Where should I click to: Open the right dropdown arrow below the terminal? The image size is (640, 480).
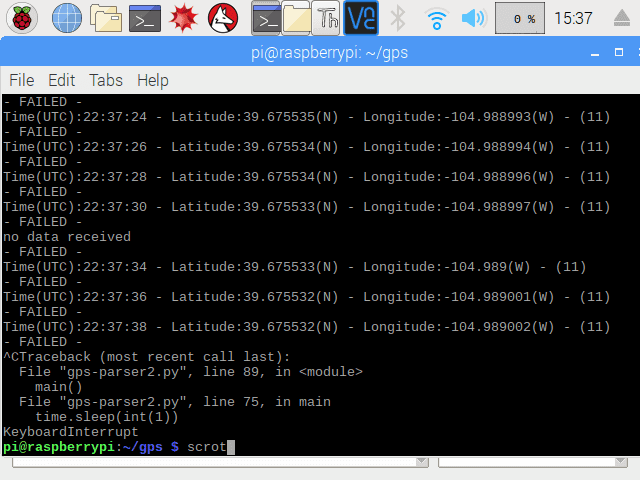(621, 462)
